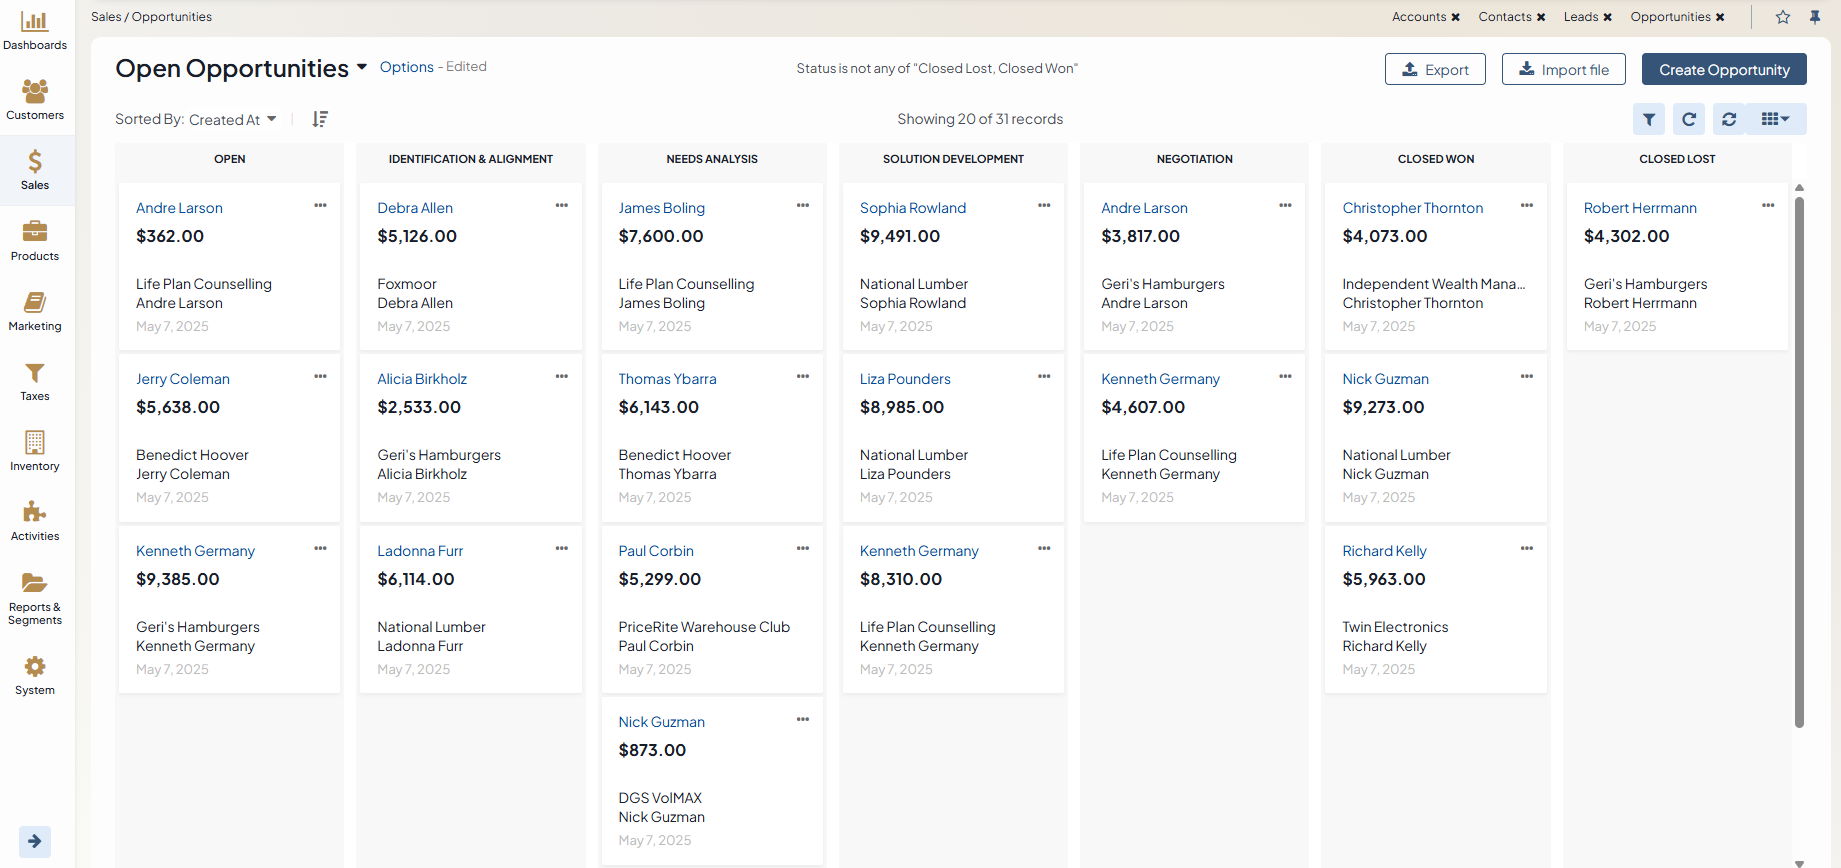This screenshot has height=868, width=1841.
Task: Open Reports & Segments folder
Action: 35,598
